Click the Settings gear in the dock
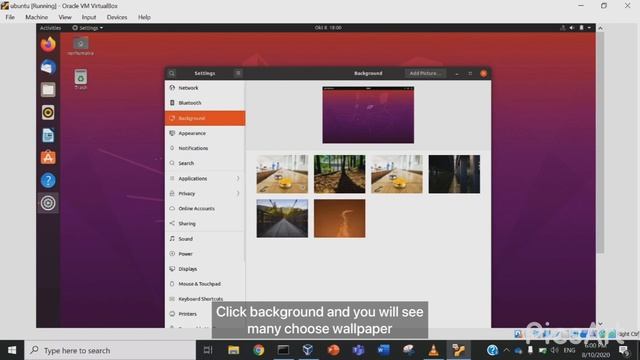Viewport: 640px width, 360px height. [48, 203]
